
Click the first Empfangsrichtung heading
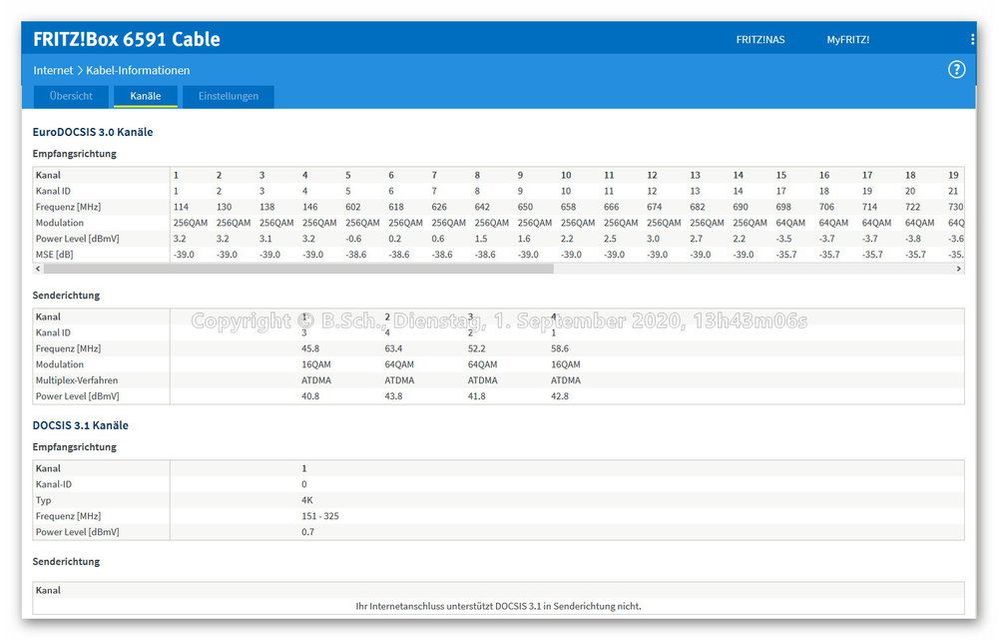(x=74, y=154)
